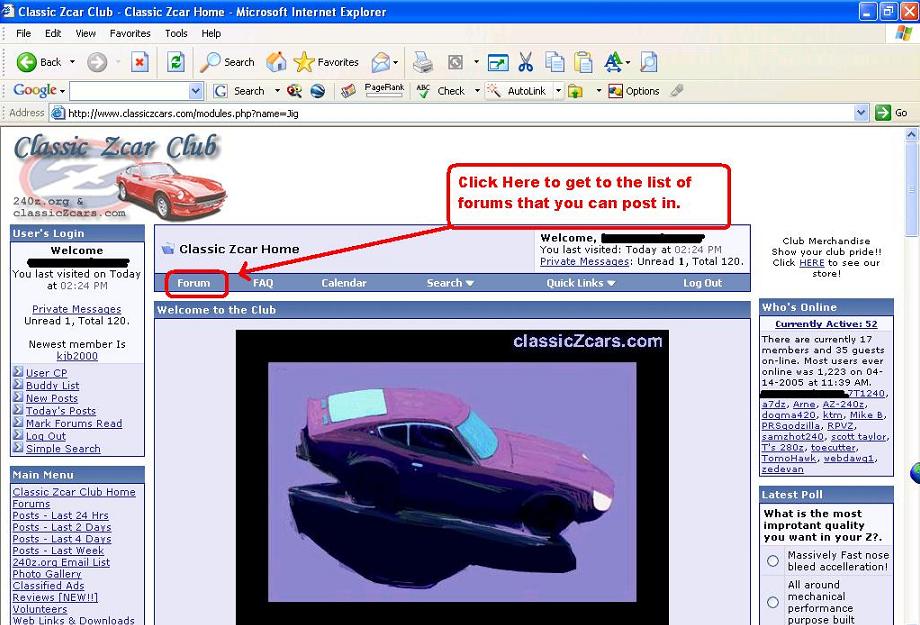Click Mark Forums Read link
920x625 pixels.
point(74,423)
